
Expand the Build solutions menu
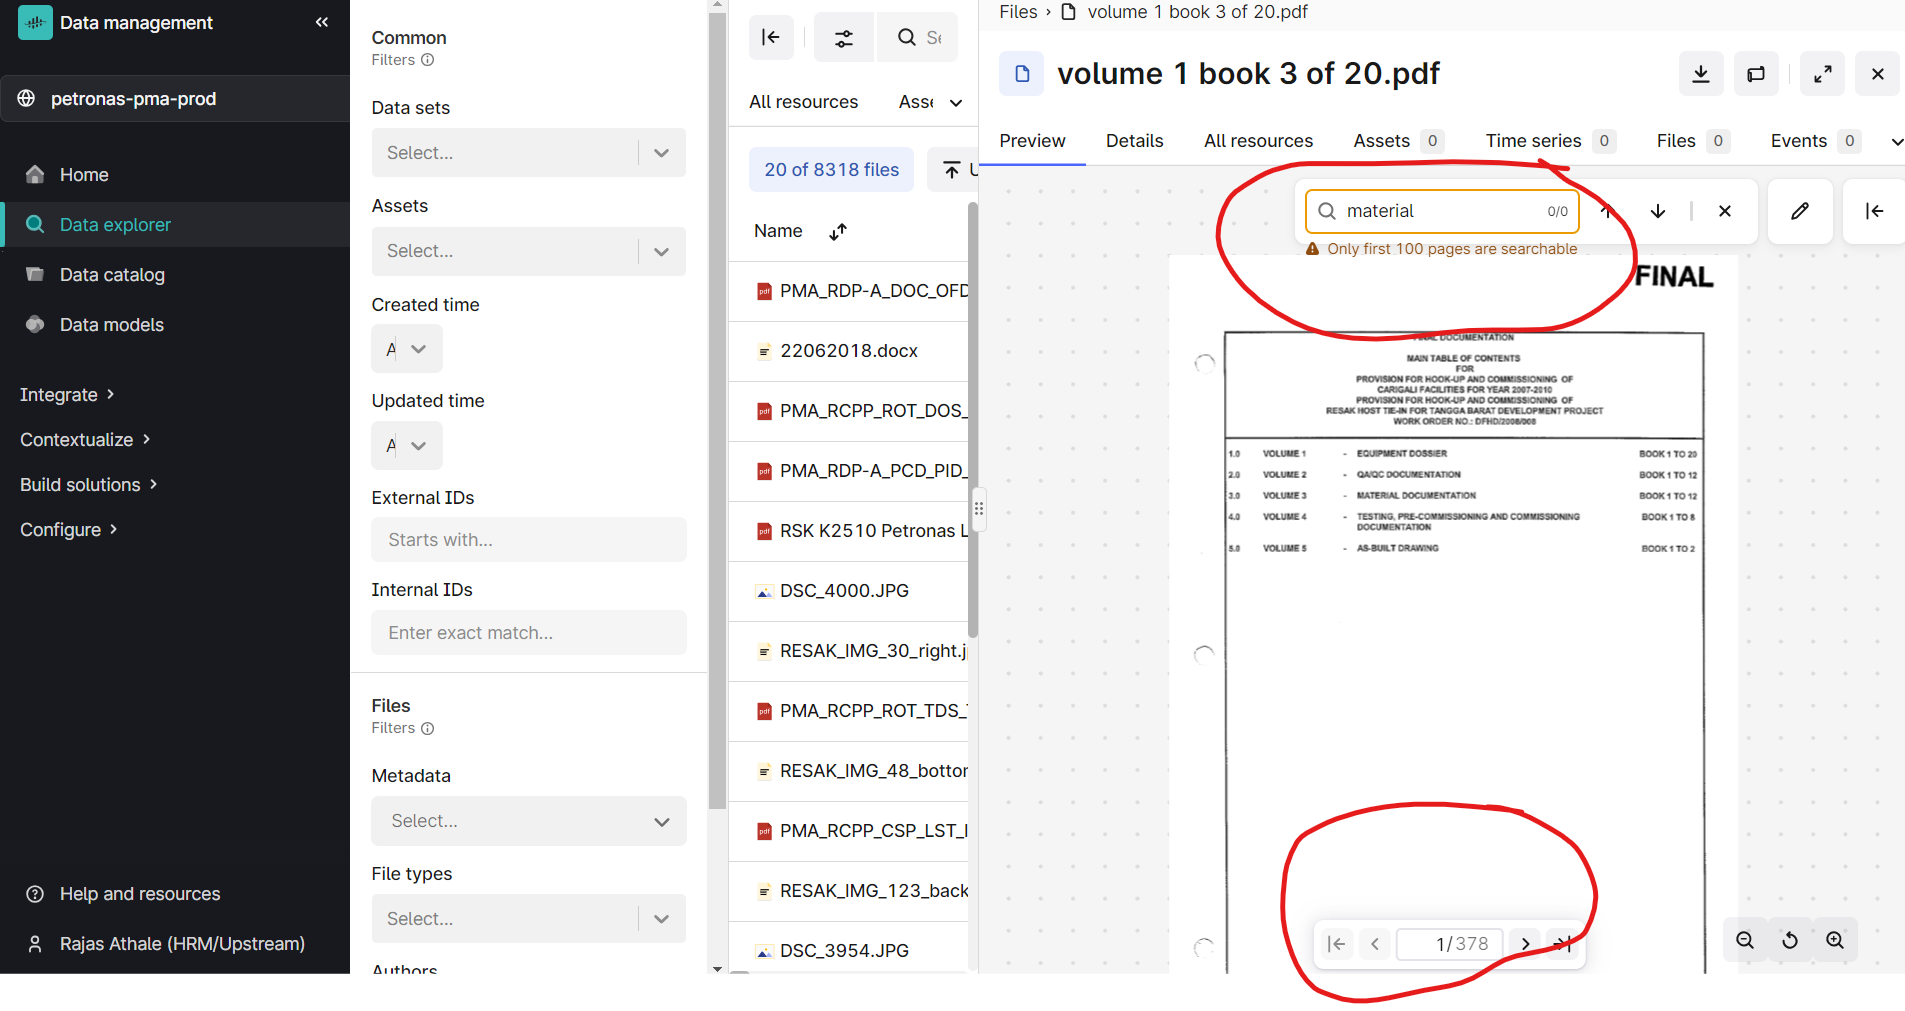[x=89, y=485]
